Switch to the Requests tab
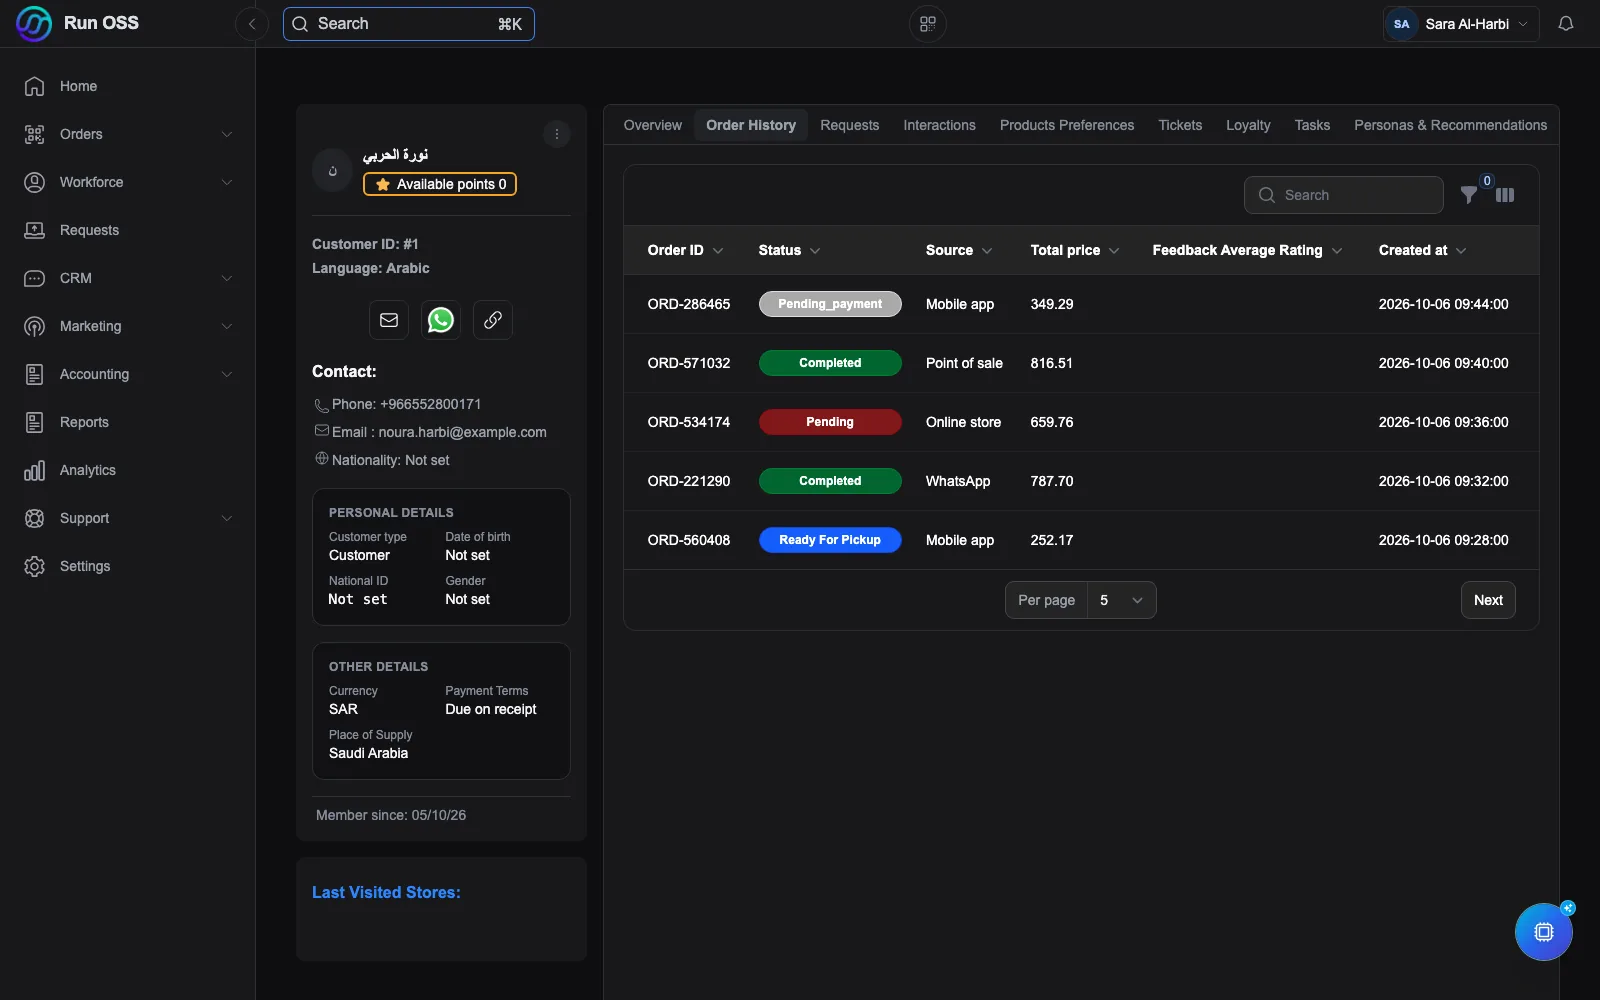Screen dimensions: 1600x1000 [850, 125]
